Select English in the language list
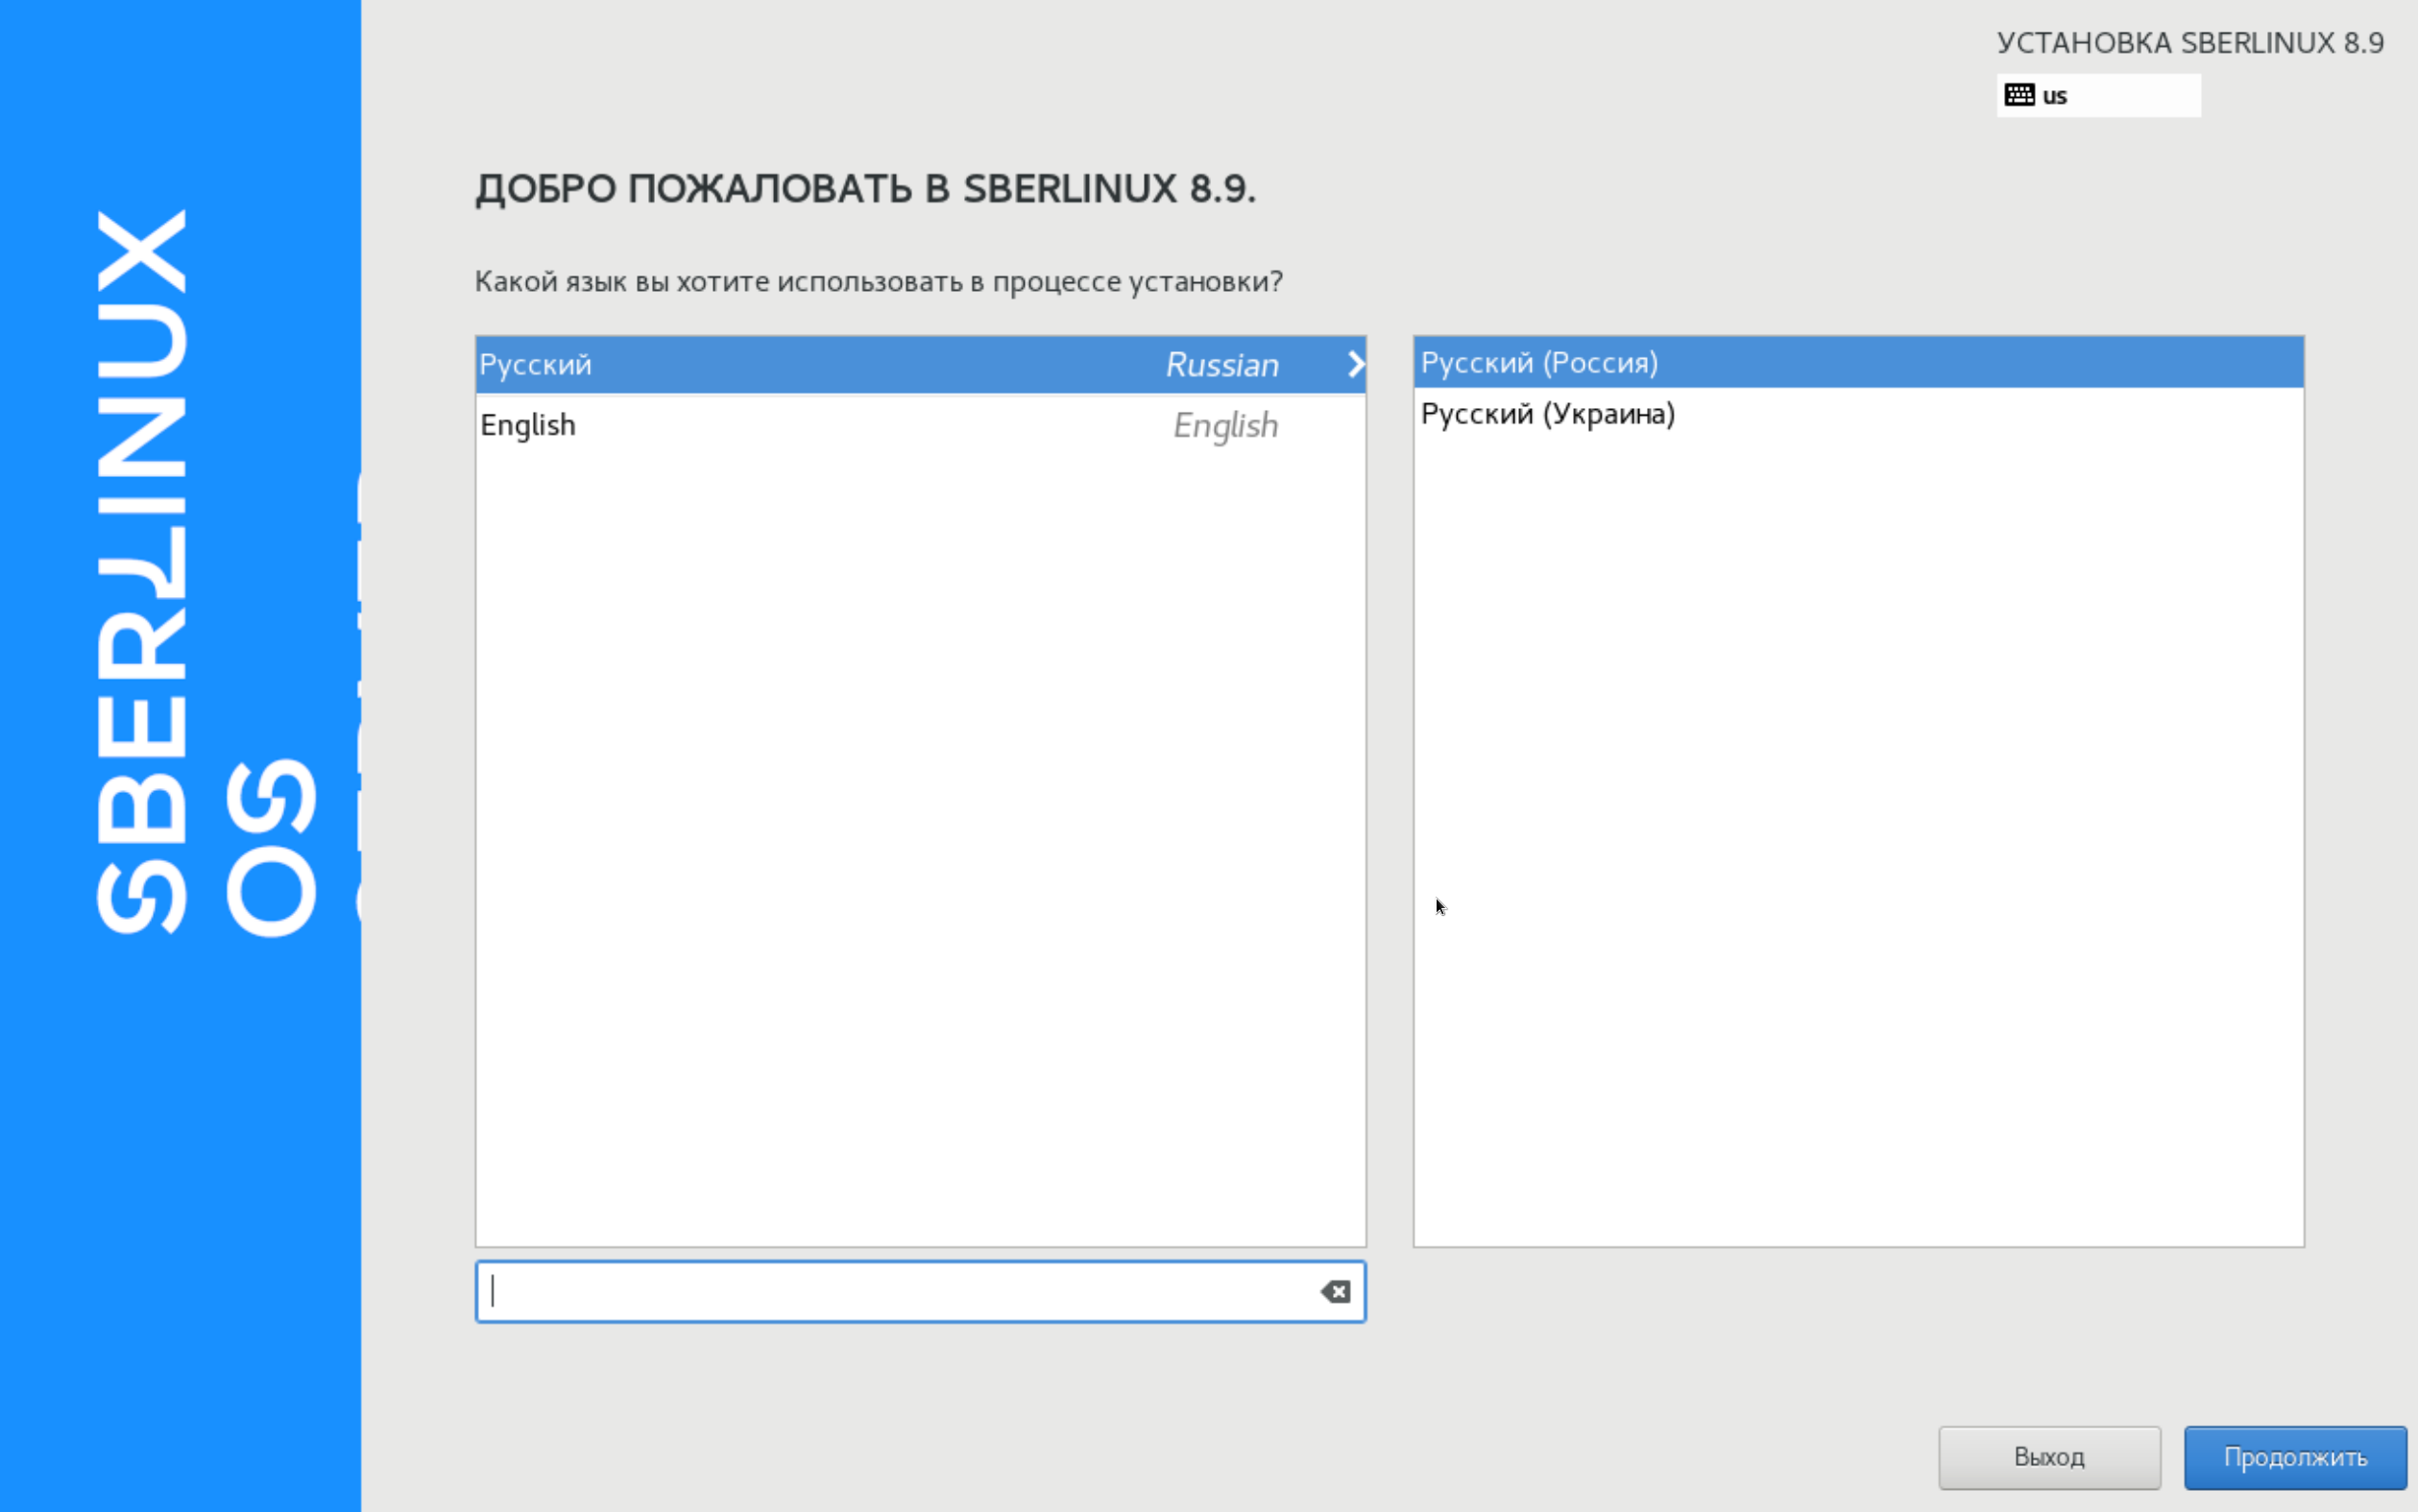 point(528,425)
